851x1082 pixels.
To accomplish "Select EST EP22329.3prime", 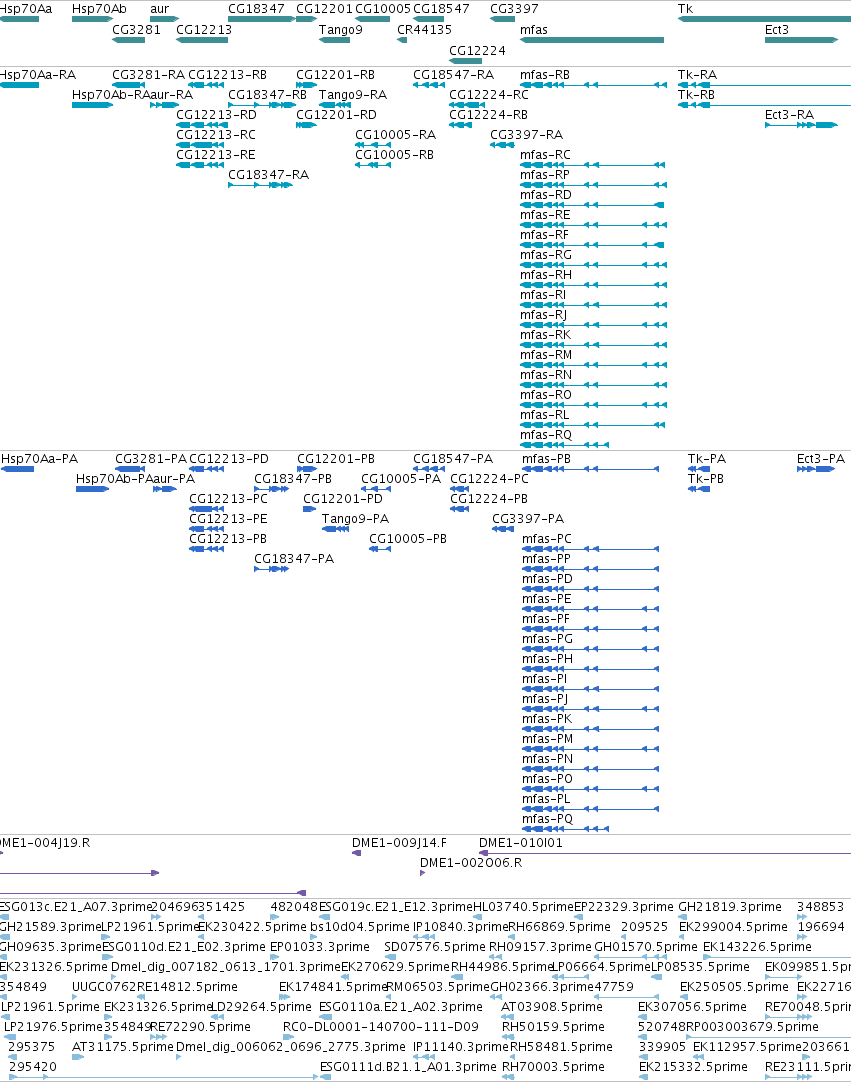I will click(624, 907).
